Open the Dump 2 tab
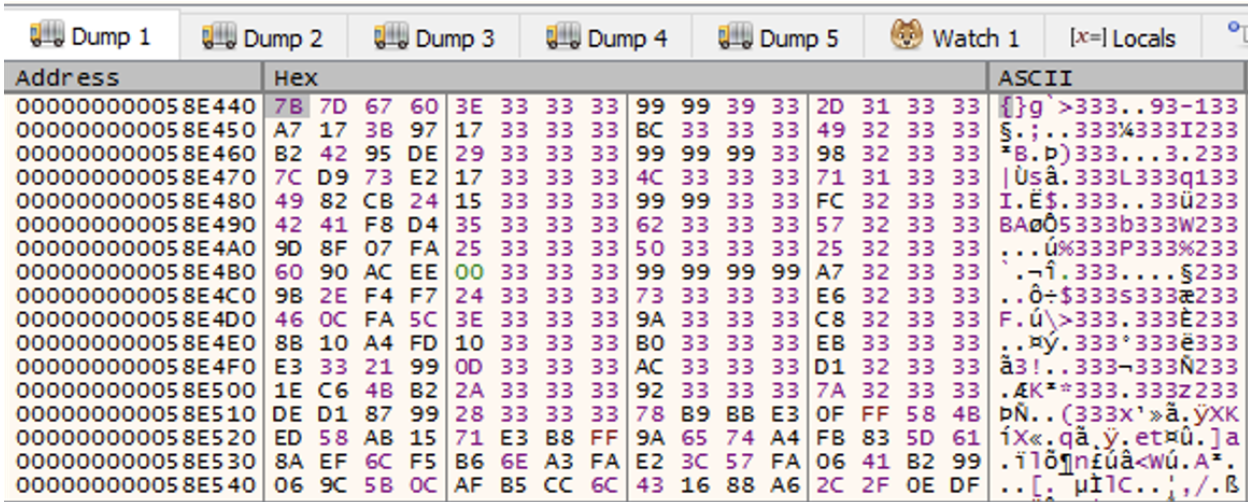 263,39
